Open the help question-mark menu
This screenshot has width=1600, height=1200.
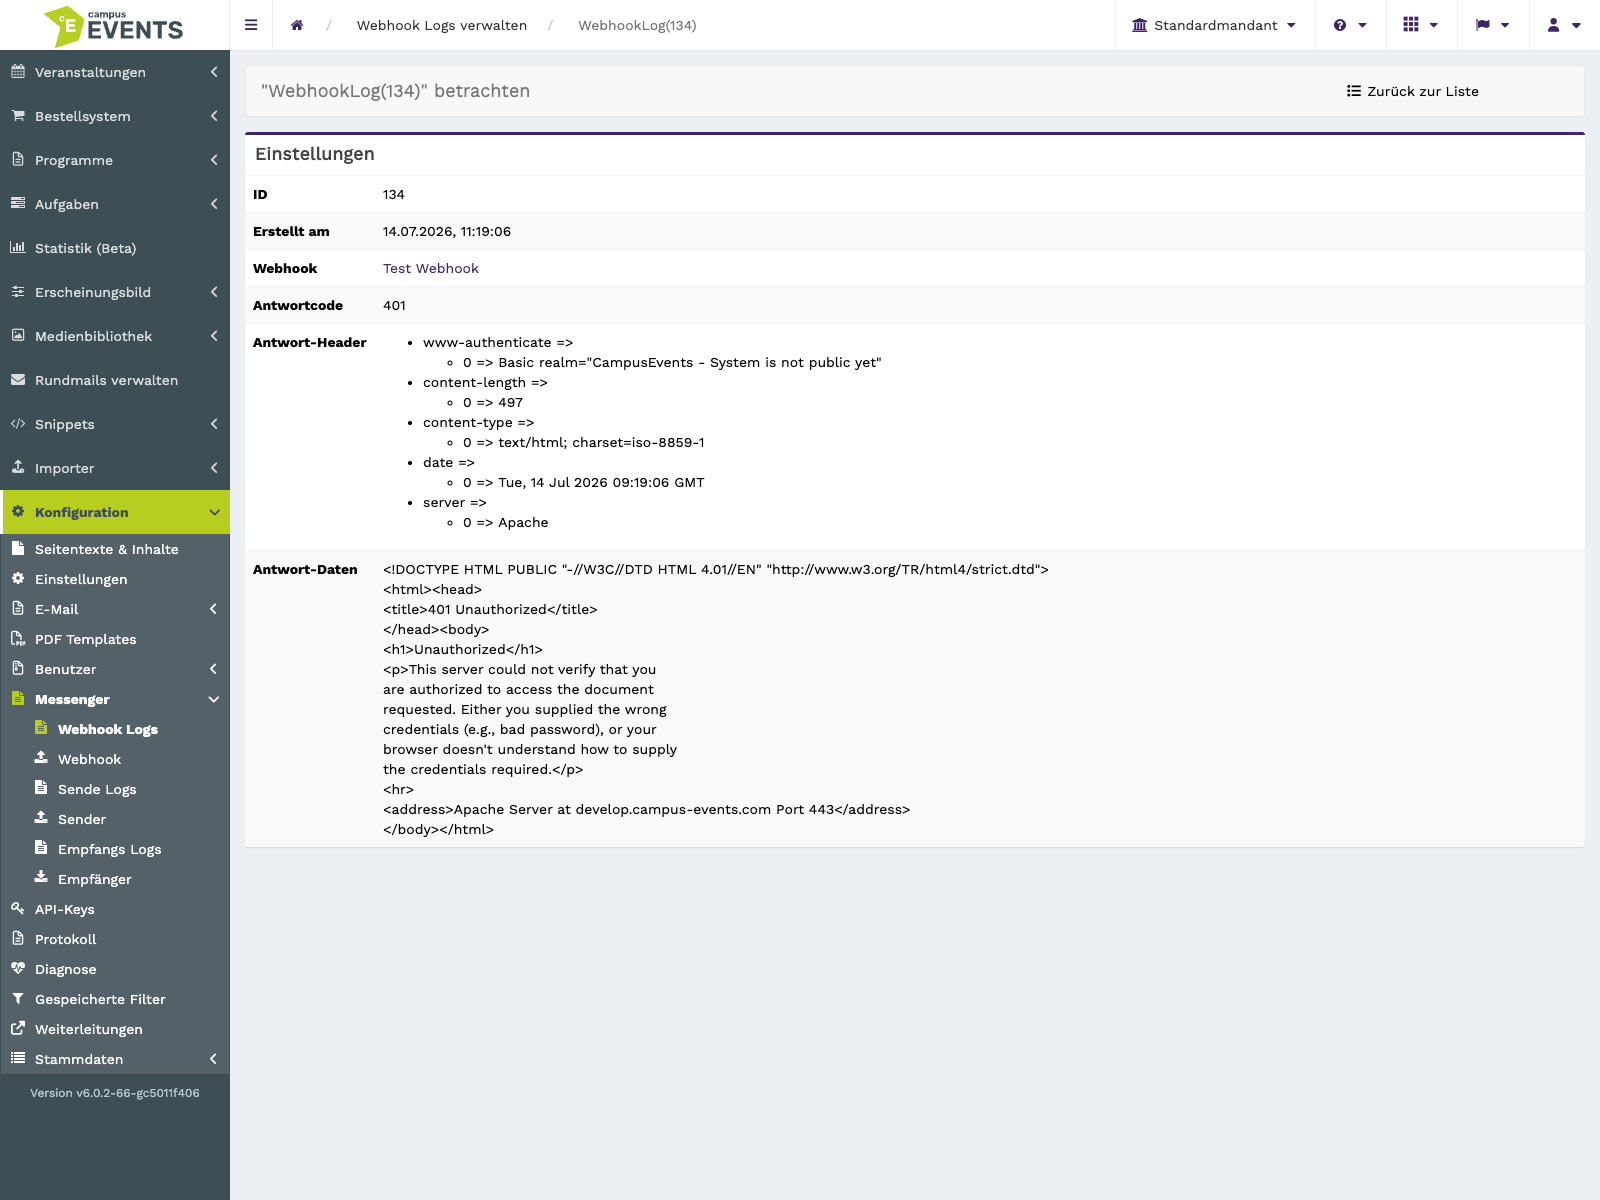1350,25
